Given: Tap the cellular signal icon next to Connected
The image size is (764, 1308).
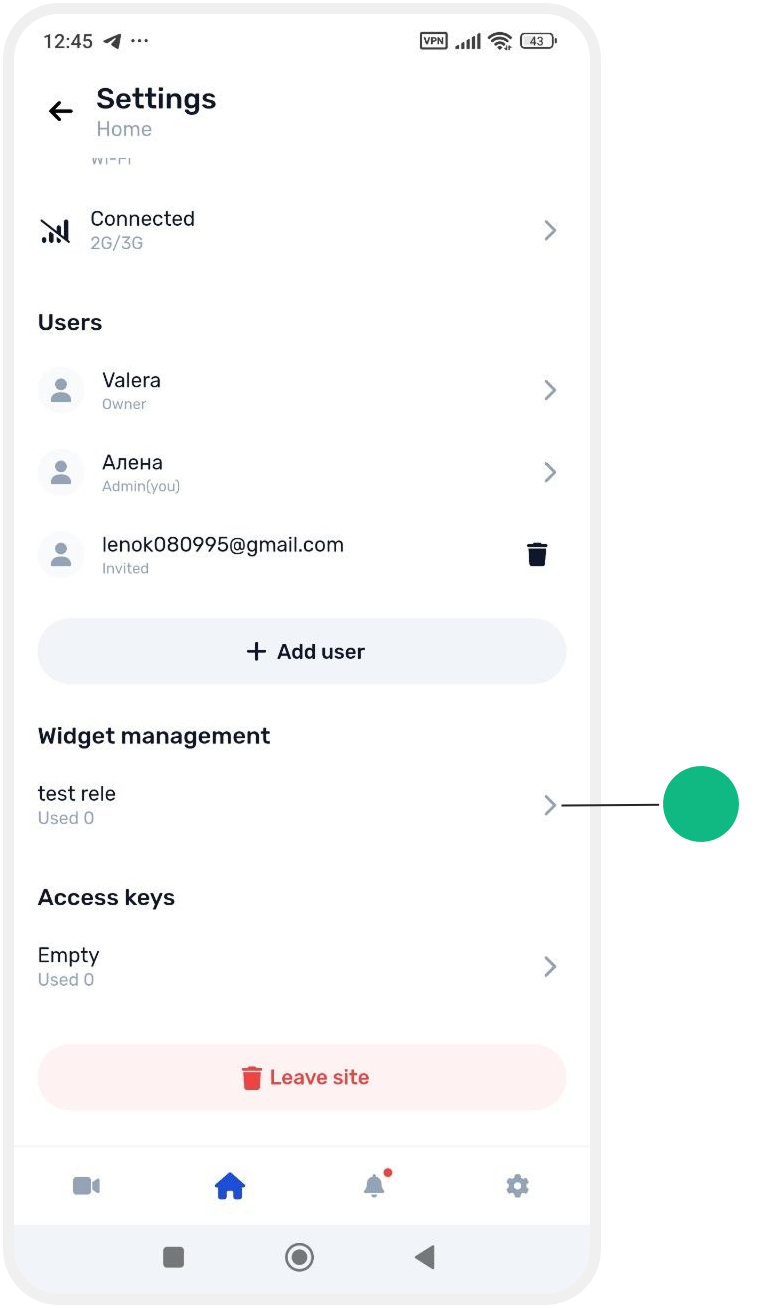Looking at the screenshot, I should coord(56,231).
